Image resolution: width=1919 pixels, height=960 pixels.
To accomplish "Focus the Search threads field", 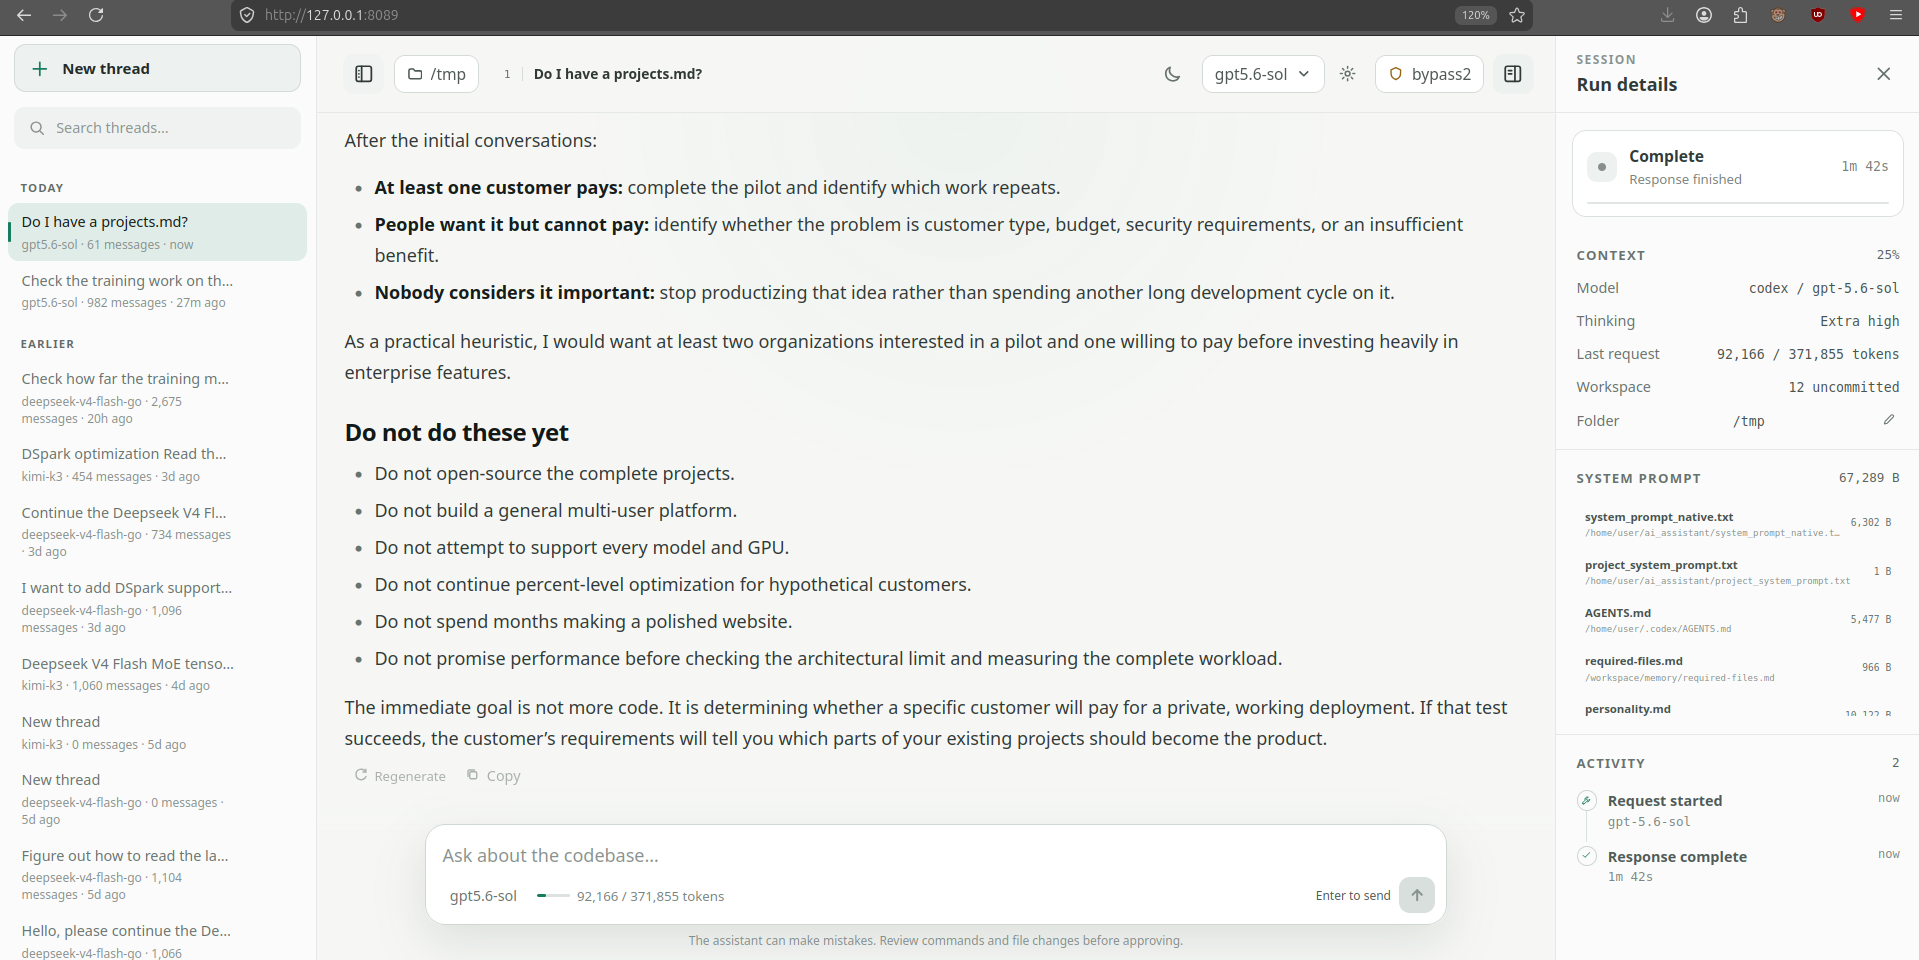I will (x=157, y=128).
